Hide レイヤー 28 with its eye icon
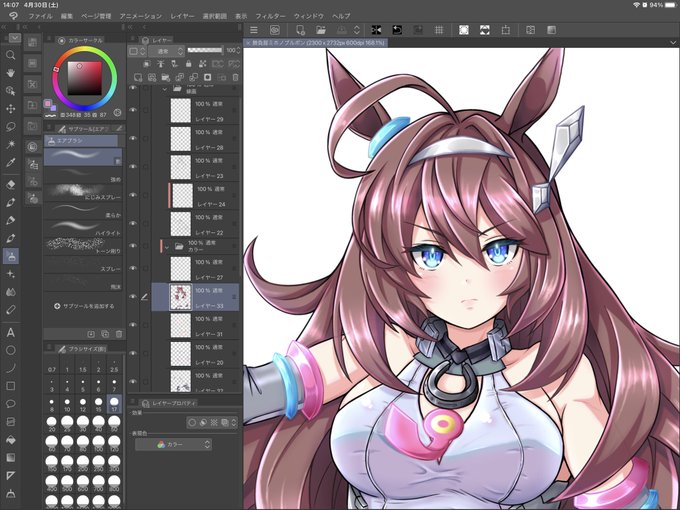Image resolution: width=680 pixels, height=510 pixels. 133,138
